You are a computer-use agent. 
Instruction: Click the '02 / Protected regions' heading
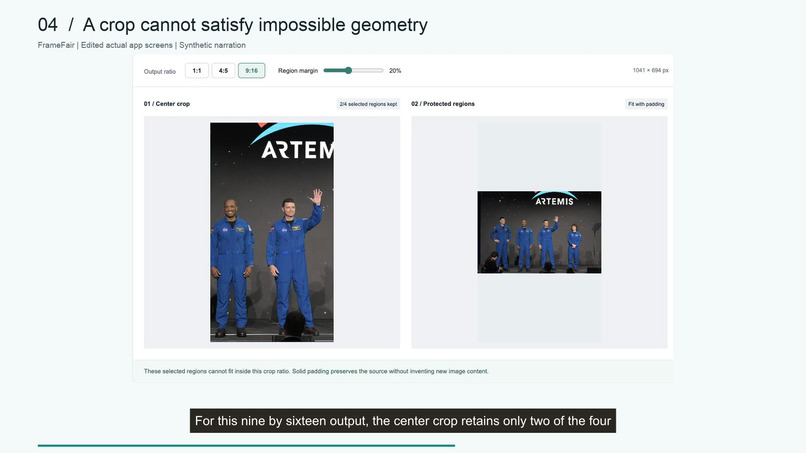(x=443, y=104)
